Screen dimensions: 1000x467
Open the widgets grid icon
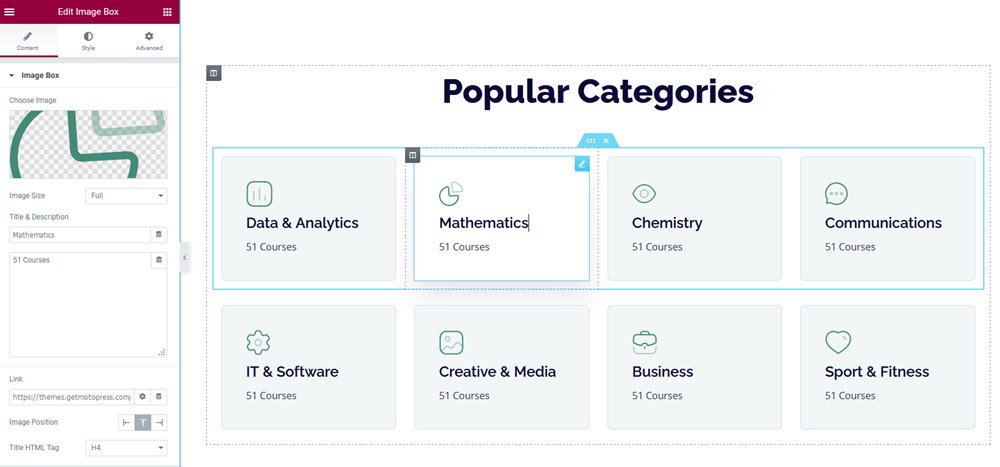167,11
